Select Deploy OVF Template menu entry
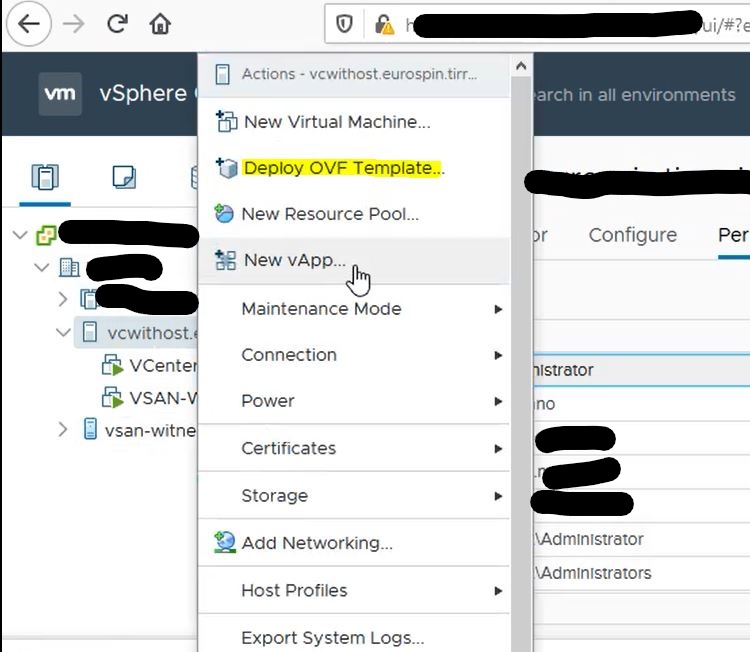This screenshot has height=652, width=750. pos(354,168)
